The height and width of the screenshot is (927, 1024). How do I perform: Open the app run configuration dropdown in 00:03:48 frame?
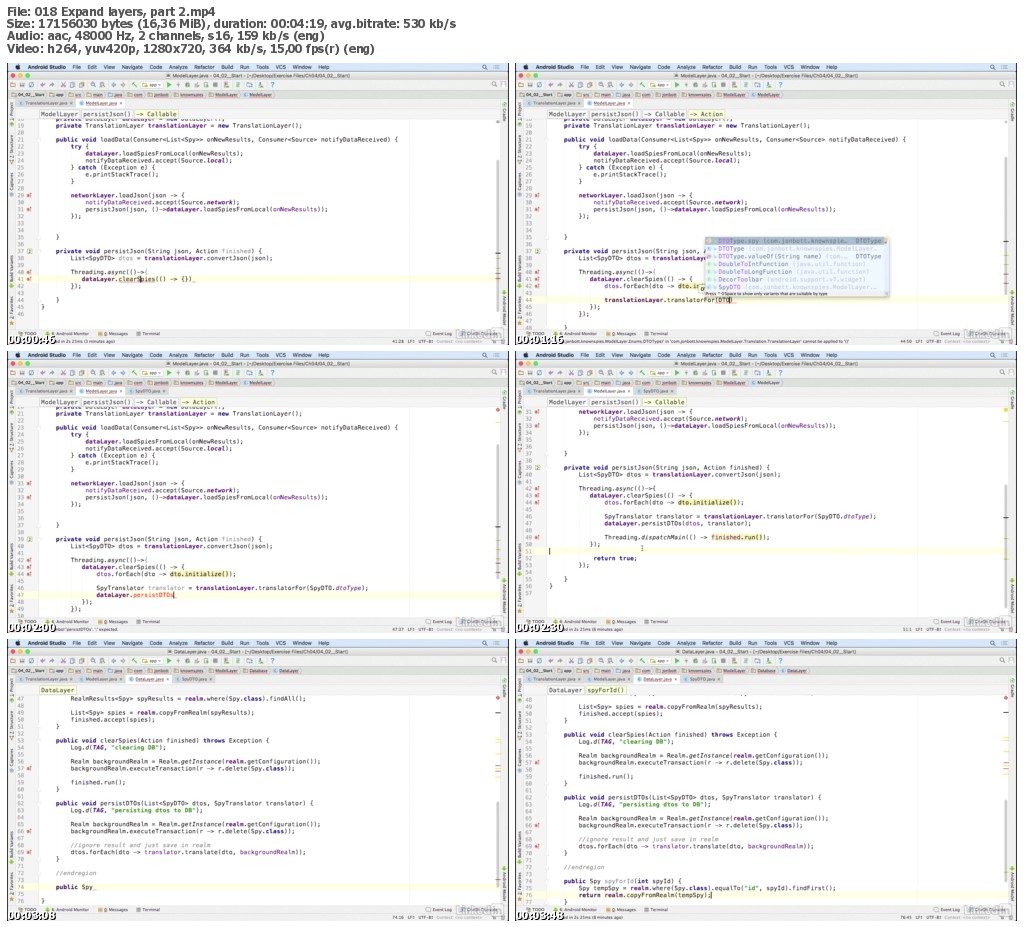point(660,661)
